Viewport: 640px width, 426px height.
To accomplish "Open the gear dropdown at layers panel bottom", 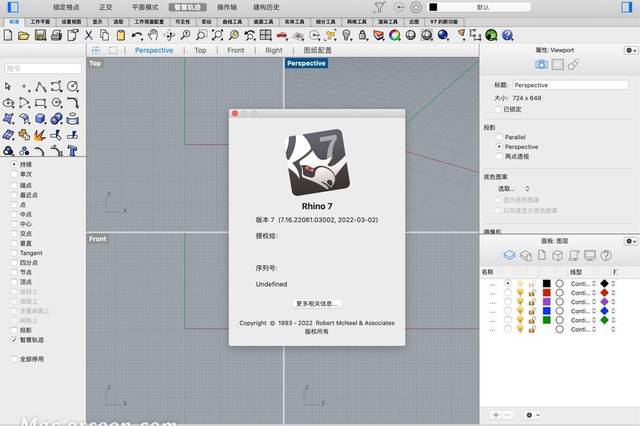I will pos(532,415).
